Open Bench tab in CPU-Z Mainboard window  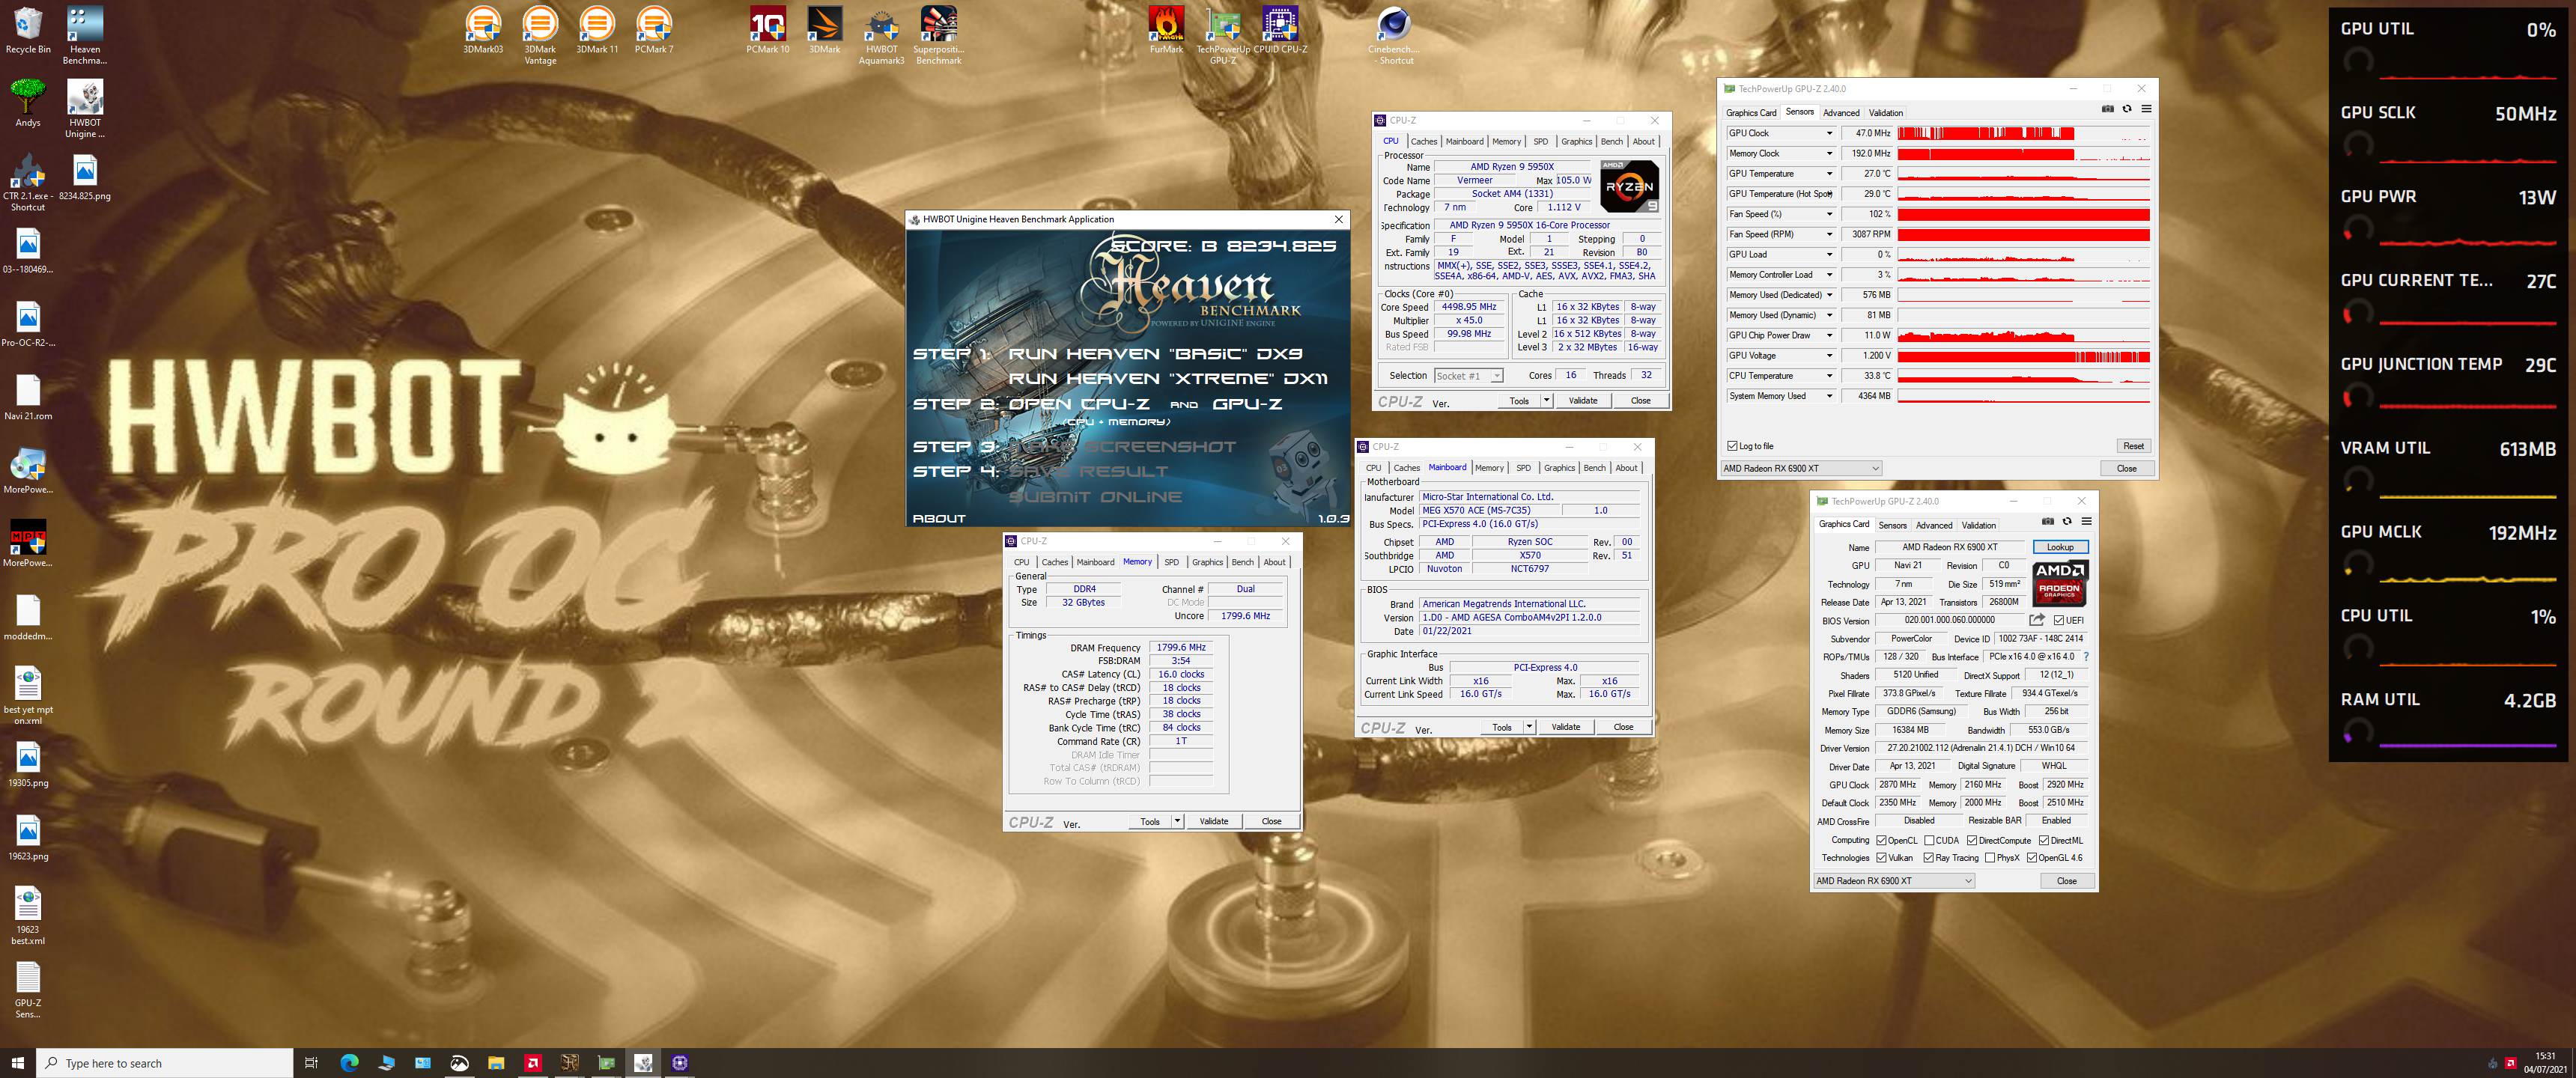point(1594,468)
